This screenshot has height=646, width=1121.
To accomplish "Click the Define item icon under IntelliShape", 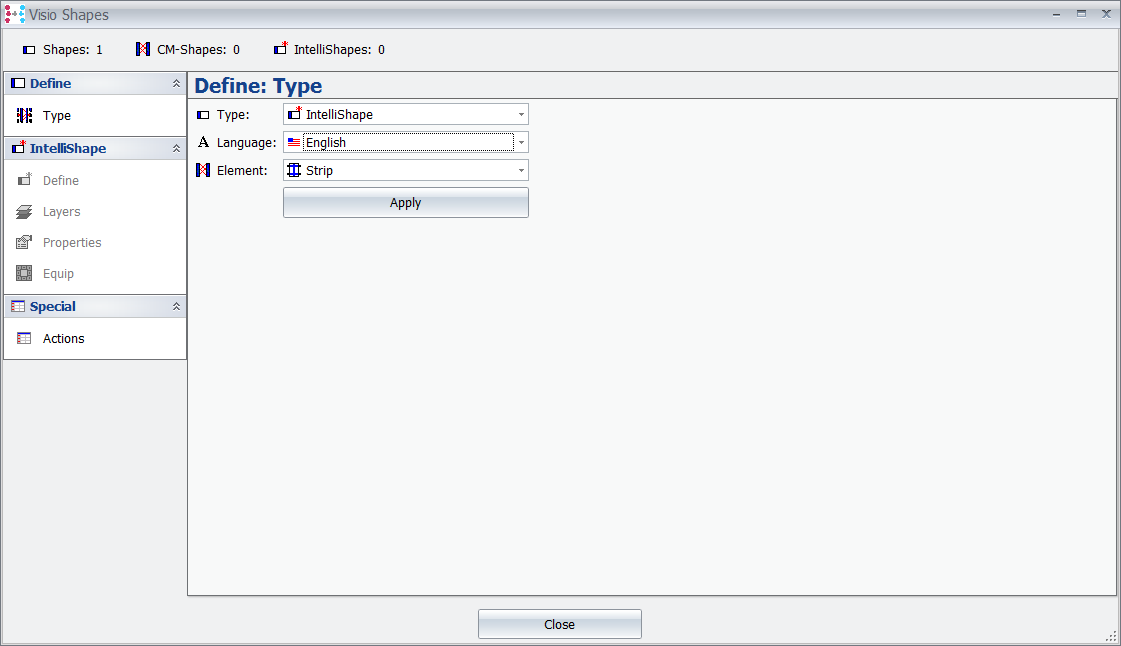I will pos(24,179).
